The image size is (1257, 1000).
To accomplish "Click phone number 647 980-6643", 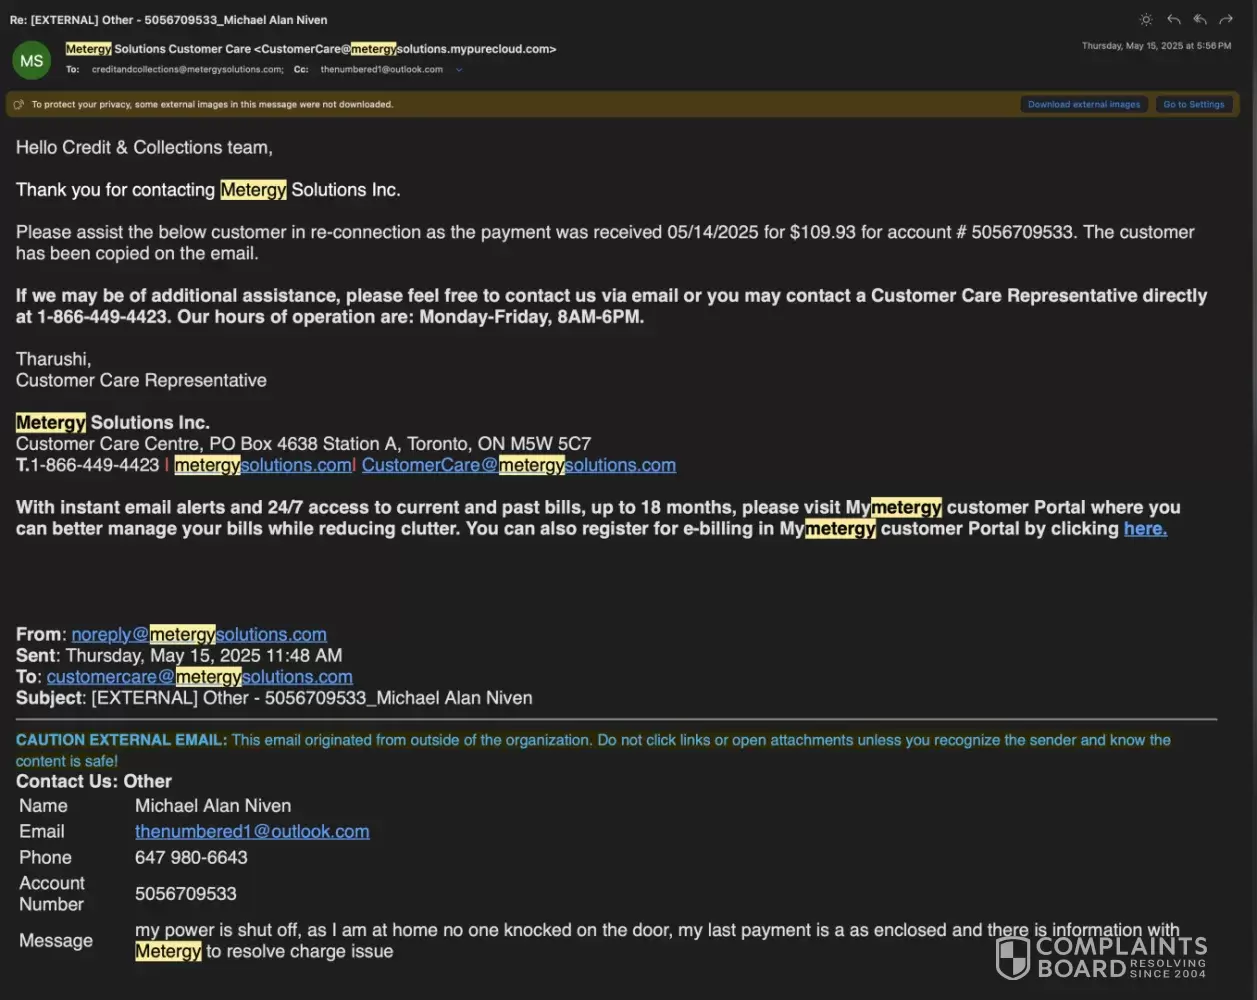I will tap(191, 857).
